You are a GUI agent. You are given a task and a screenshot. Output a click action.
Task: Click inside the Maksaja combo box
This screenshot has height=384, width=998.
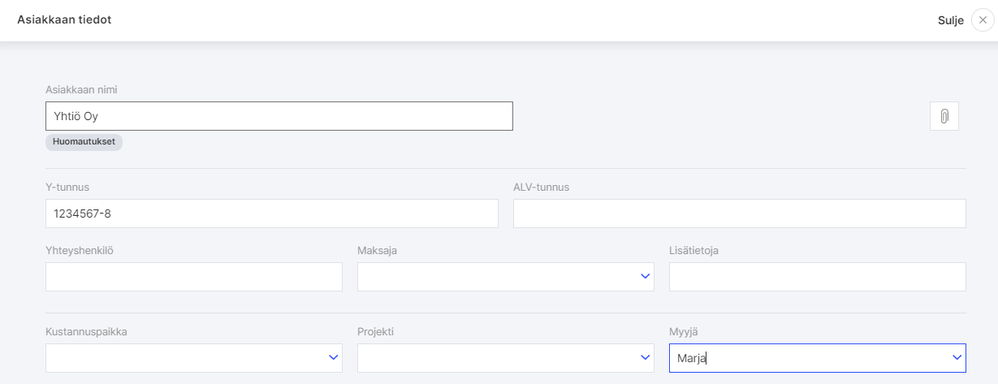(505, 277)
